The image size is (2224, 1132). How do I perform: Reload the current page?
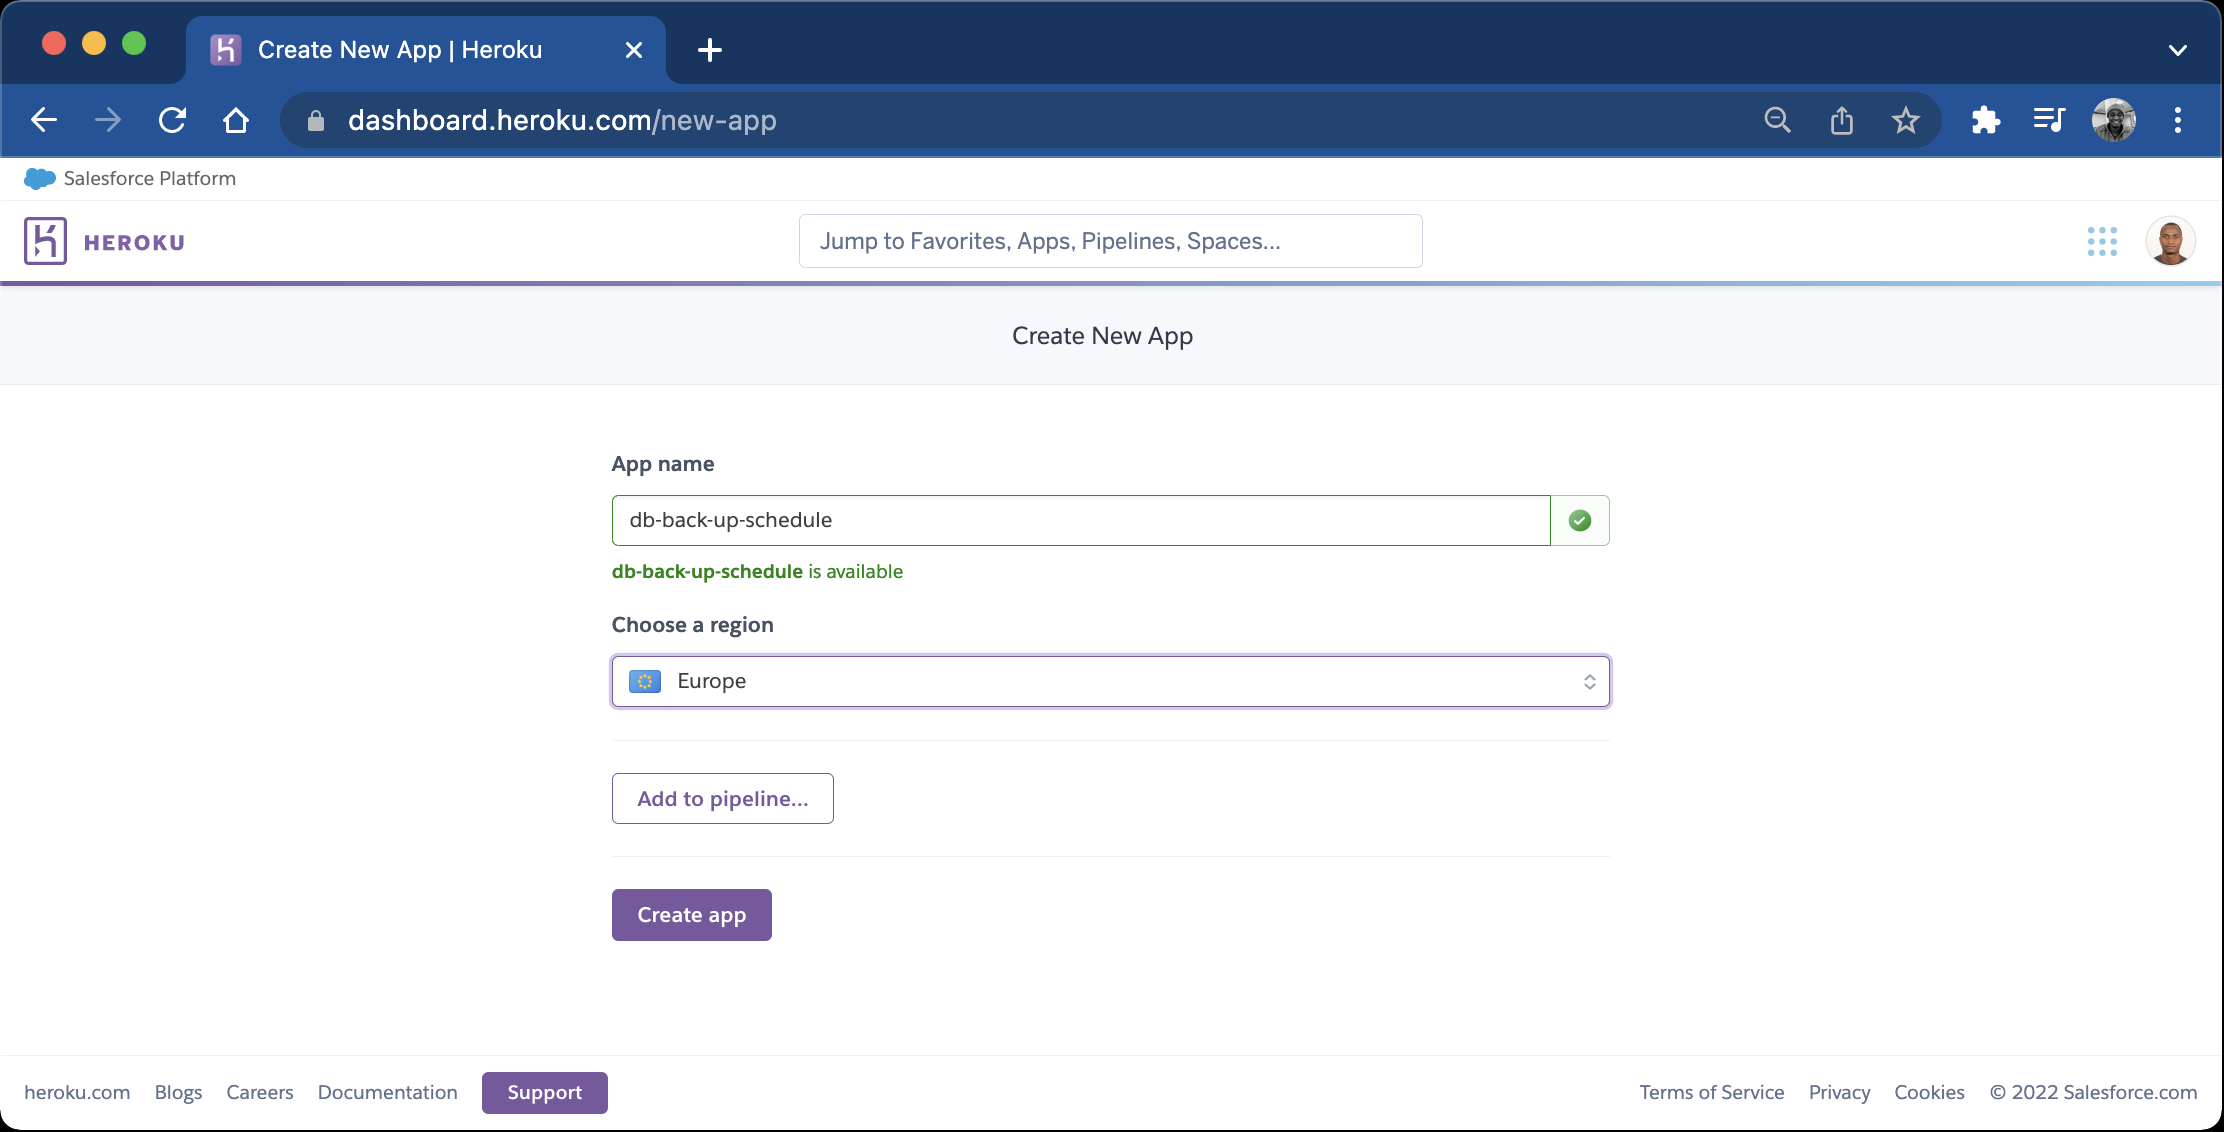pyautogui.click(x=172, y=119)
